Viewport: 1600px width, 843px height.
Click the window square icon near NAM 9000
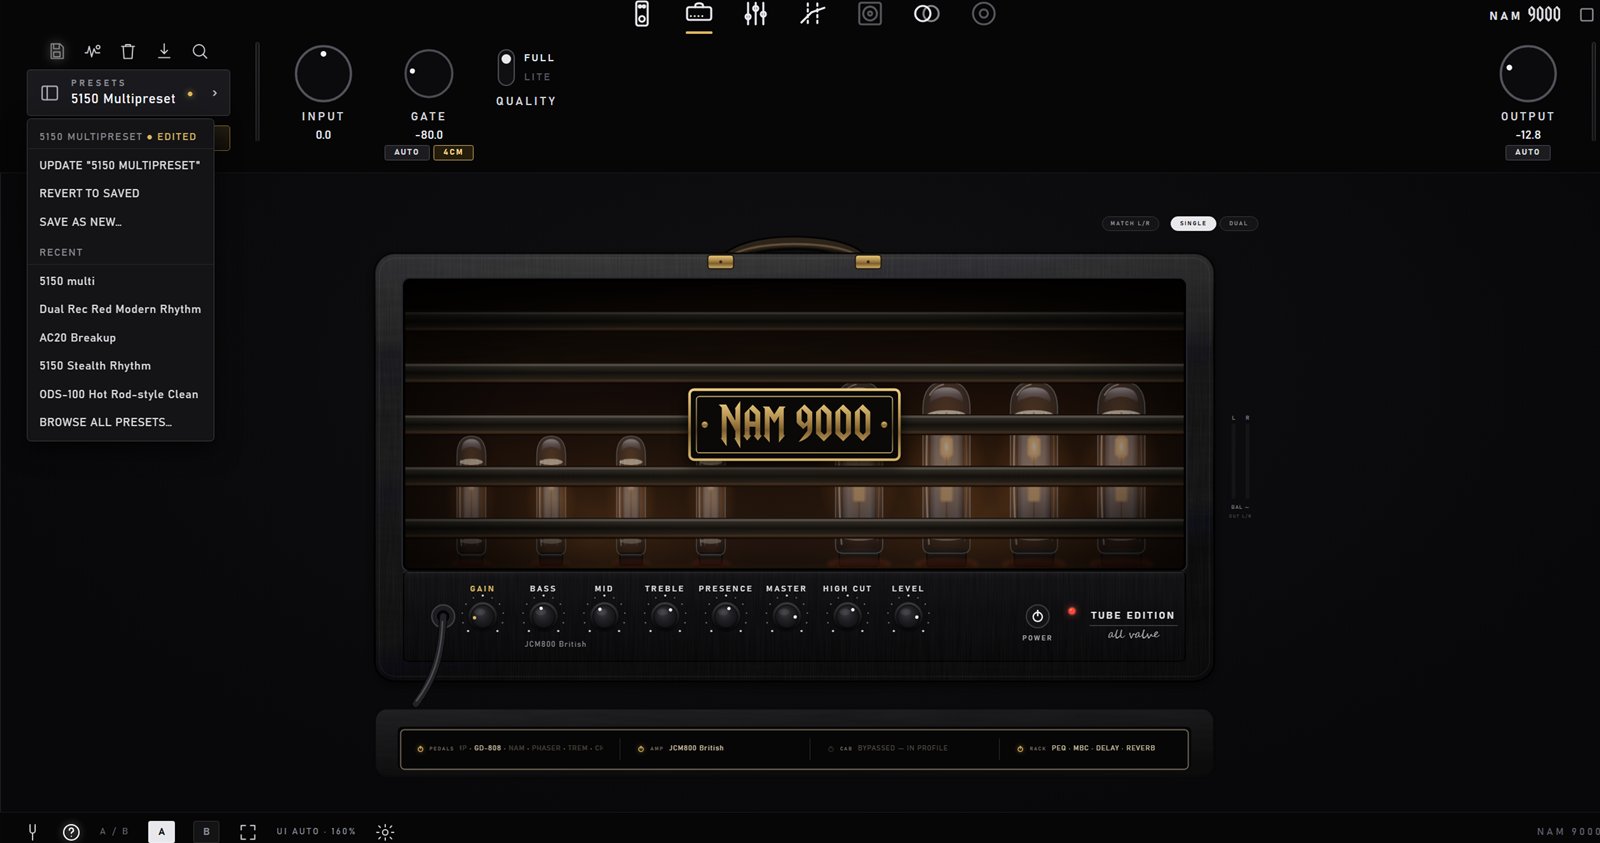tap(1586, 14)
